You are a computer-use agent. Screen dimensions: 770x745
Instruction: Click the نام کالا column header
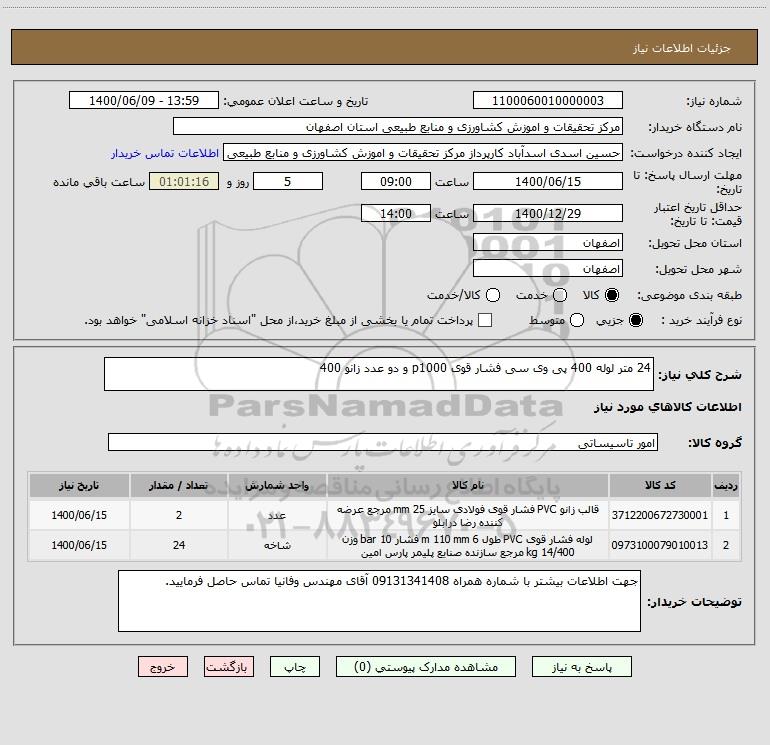point(468,485)
